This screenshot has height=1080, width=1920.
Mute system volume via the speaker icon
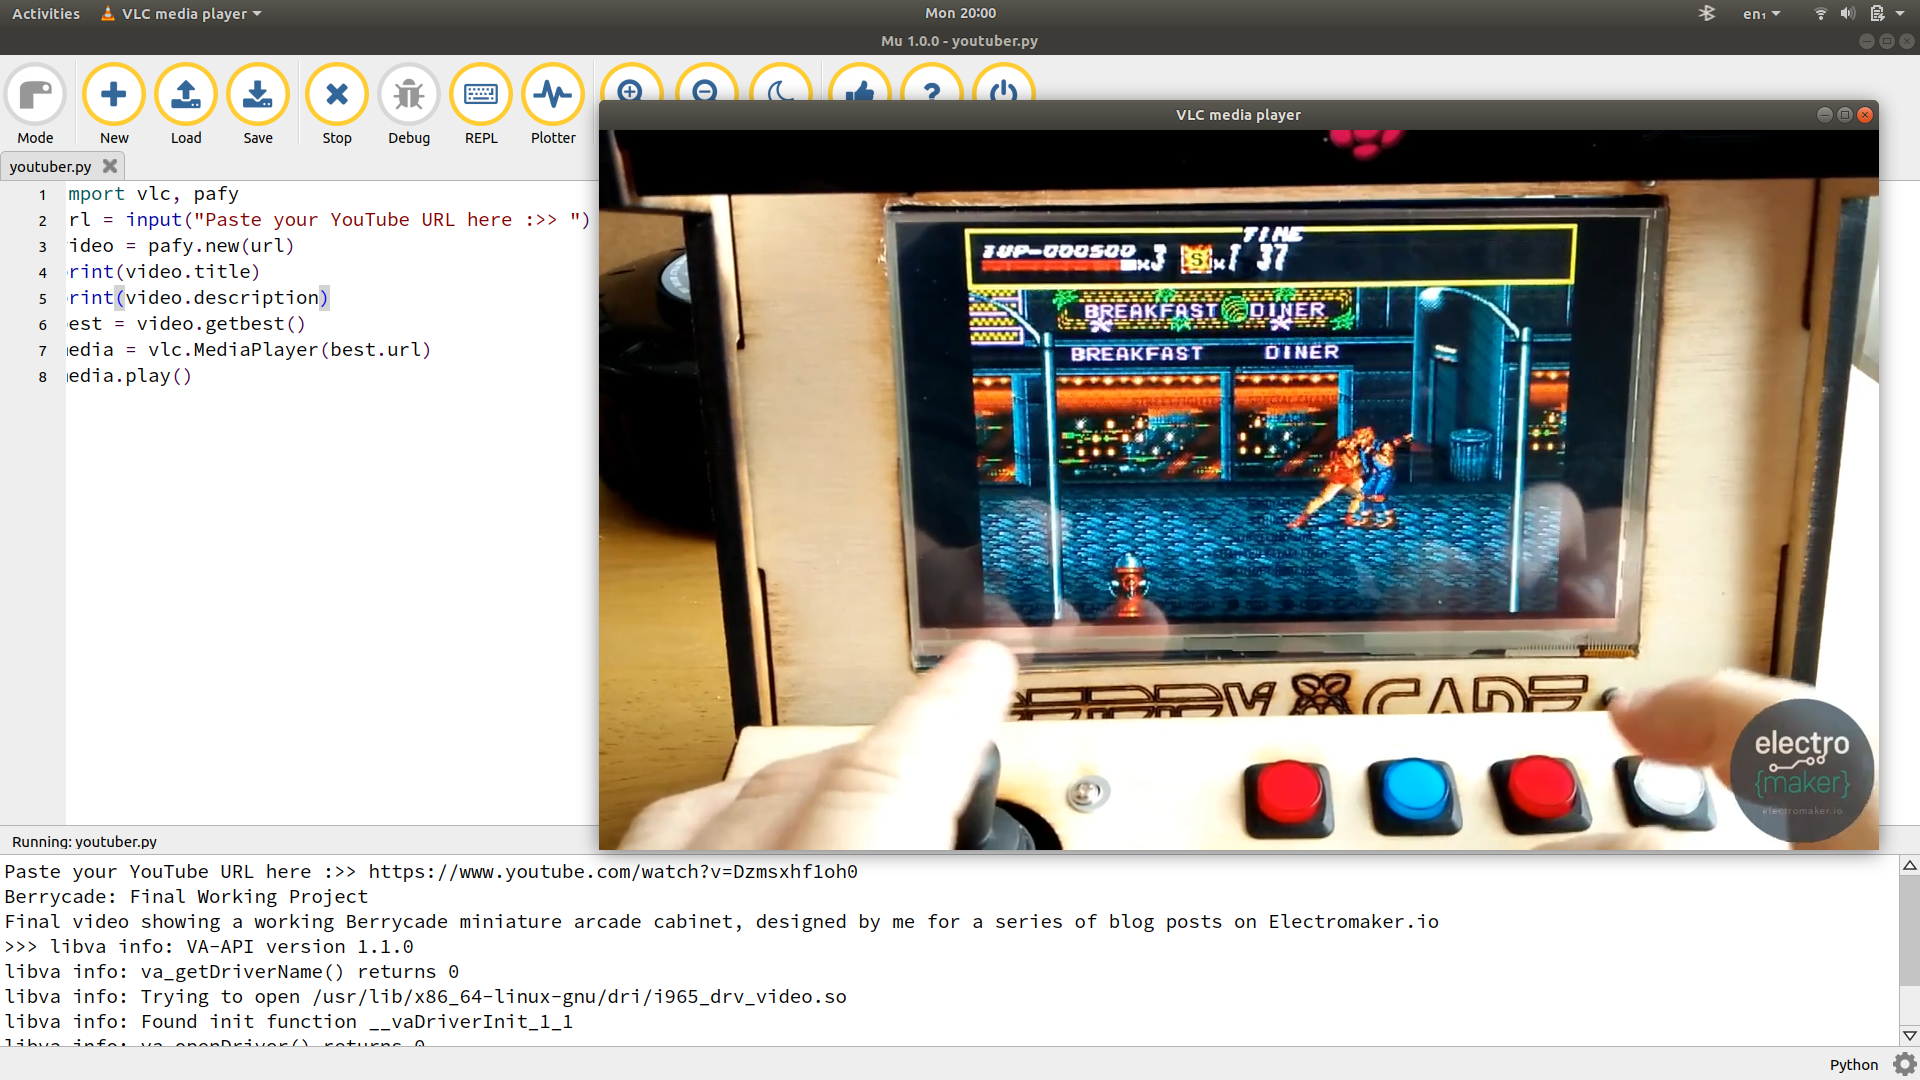(x=1847, y=13)
